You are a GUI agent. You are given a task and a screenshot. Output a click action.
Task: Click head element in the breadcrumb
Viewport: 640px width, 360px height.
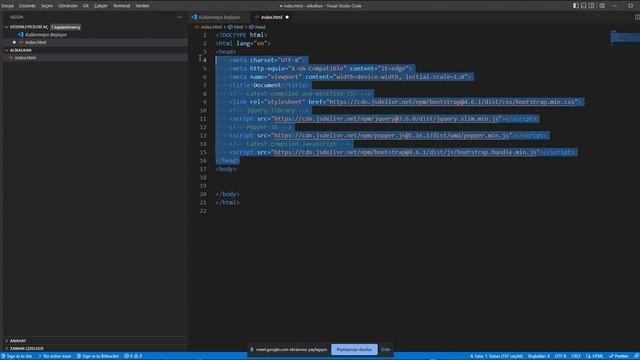(260, 27)
